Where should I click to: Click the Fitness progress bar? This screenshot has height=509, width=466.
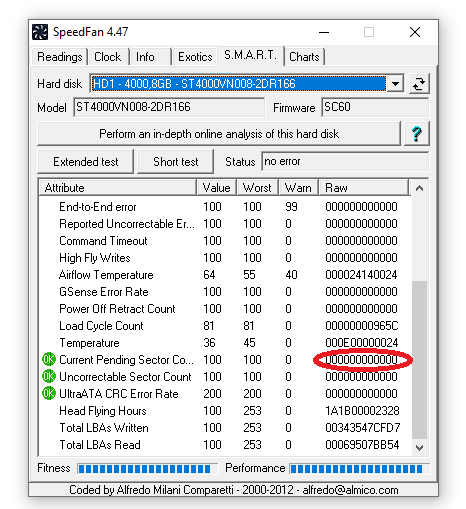tap(148, 469)
